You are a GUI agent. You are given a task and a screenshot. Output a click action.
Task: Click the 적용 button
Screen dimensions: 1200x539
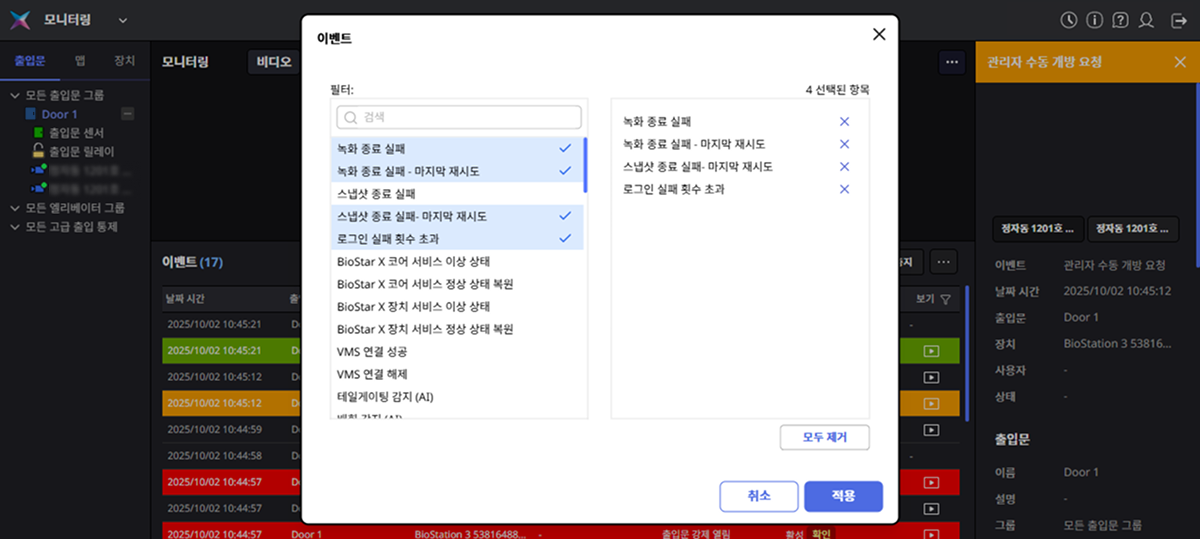[843, 496]
